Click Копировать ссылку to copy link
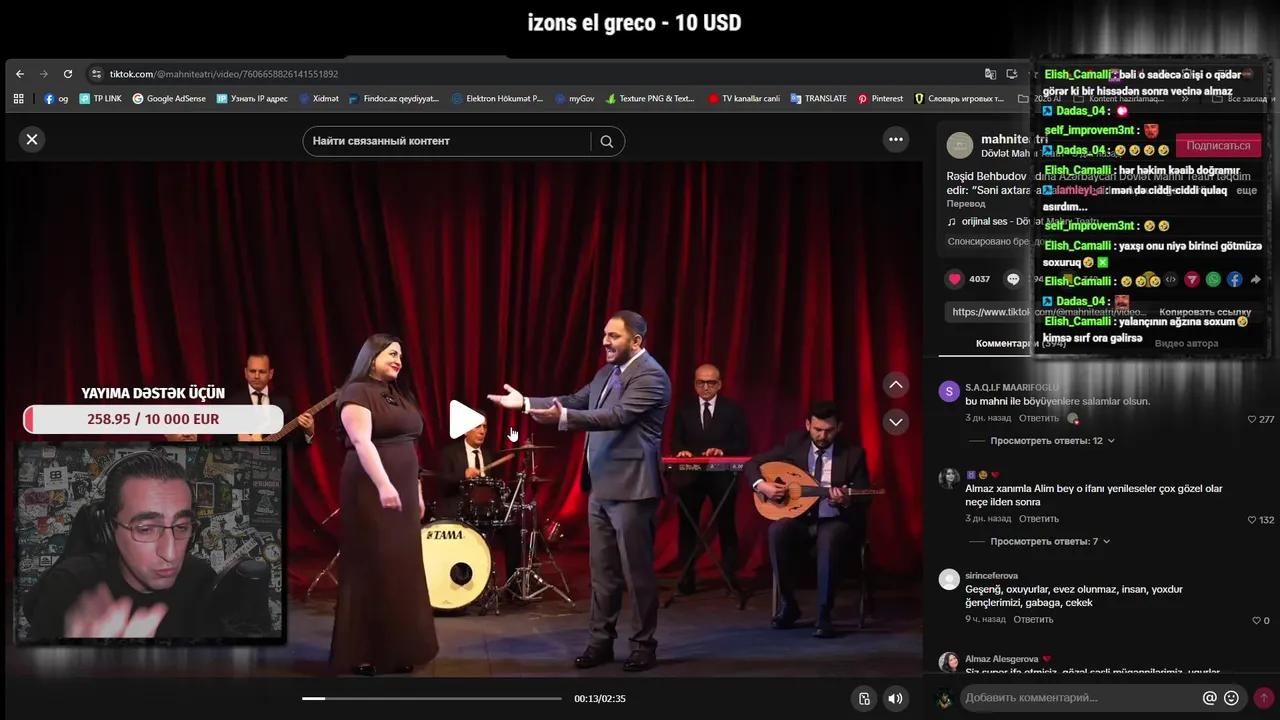 click(x=1205, y=312)
